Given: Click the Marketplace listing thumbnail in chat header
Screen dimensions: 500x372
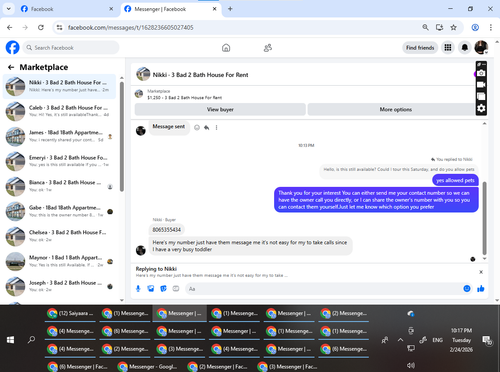Looking at the screenshot, I should tap(139, 94).
